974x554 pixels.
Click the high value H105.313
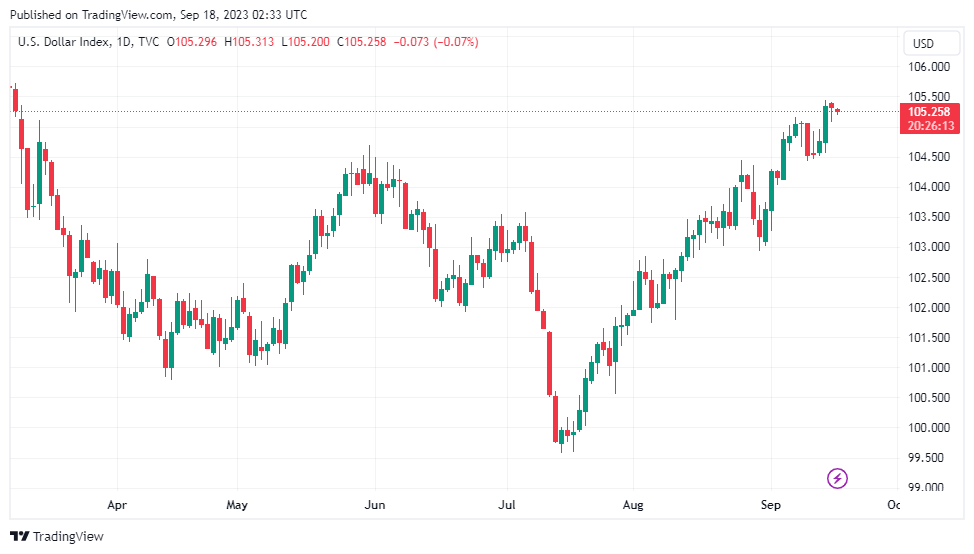pyautogui.click(x=251, y=42)
